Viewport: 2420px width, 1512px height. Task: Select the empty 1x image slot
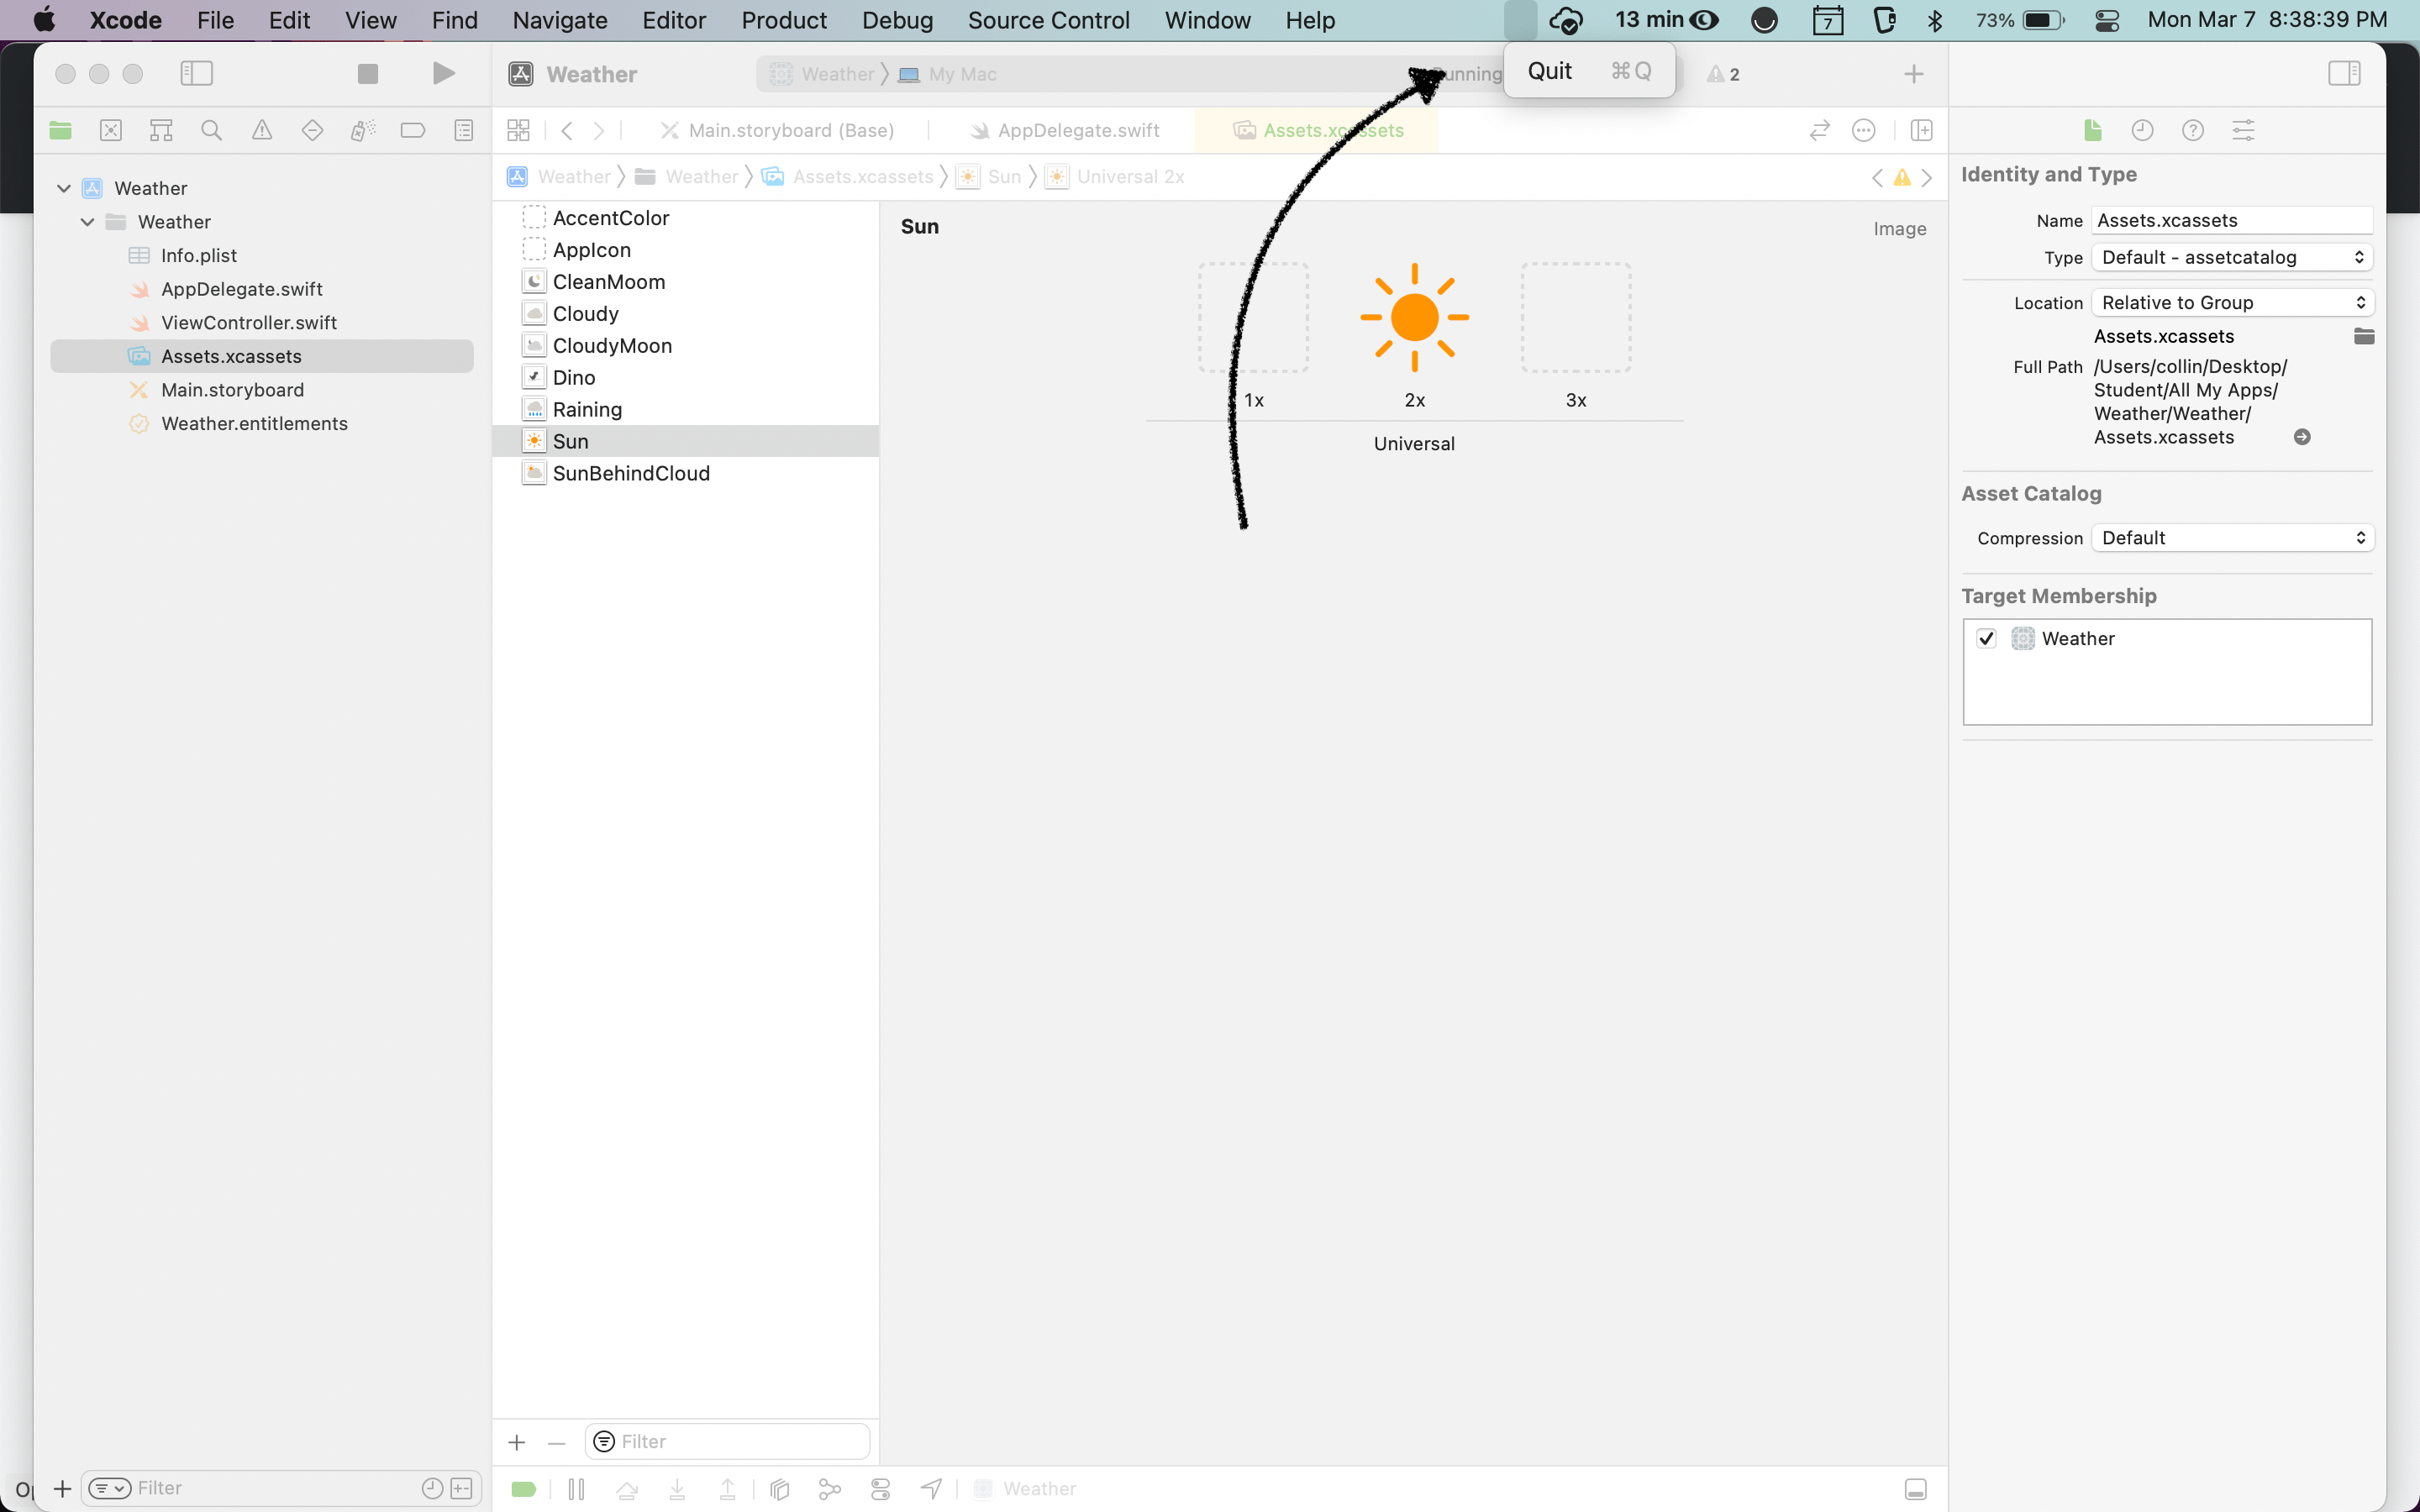(1254, 317)
